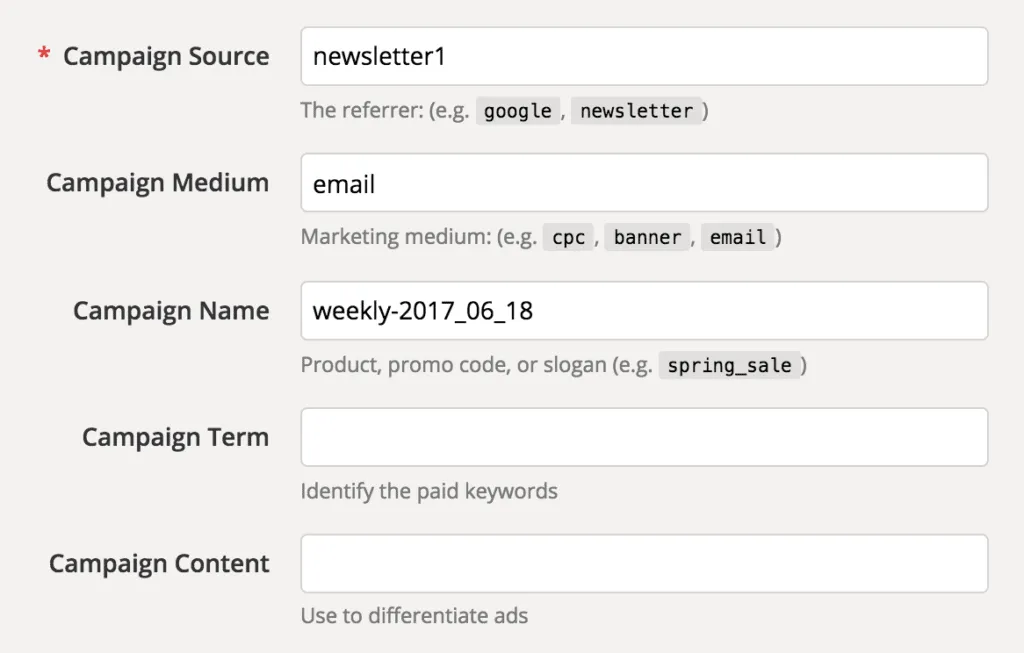Click the "weekly-2017_06_18" value text
1024x653 pixels.
click(424, 310)
